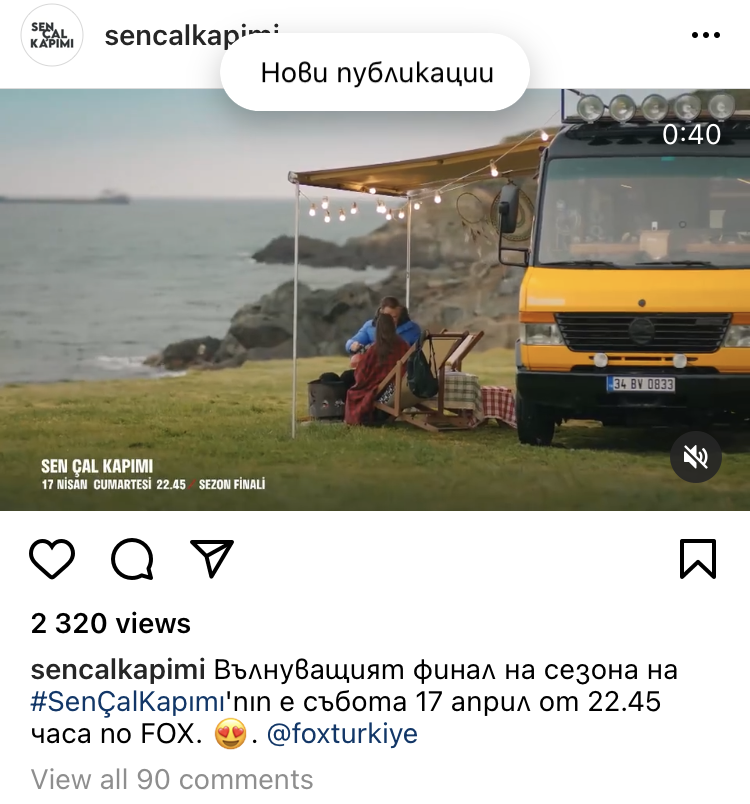Tap the 2 320 views count
The image size is (750, 804).
(111, 624)
